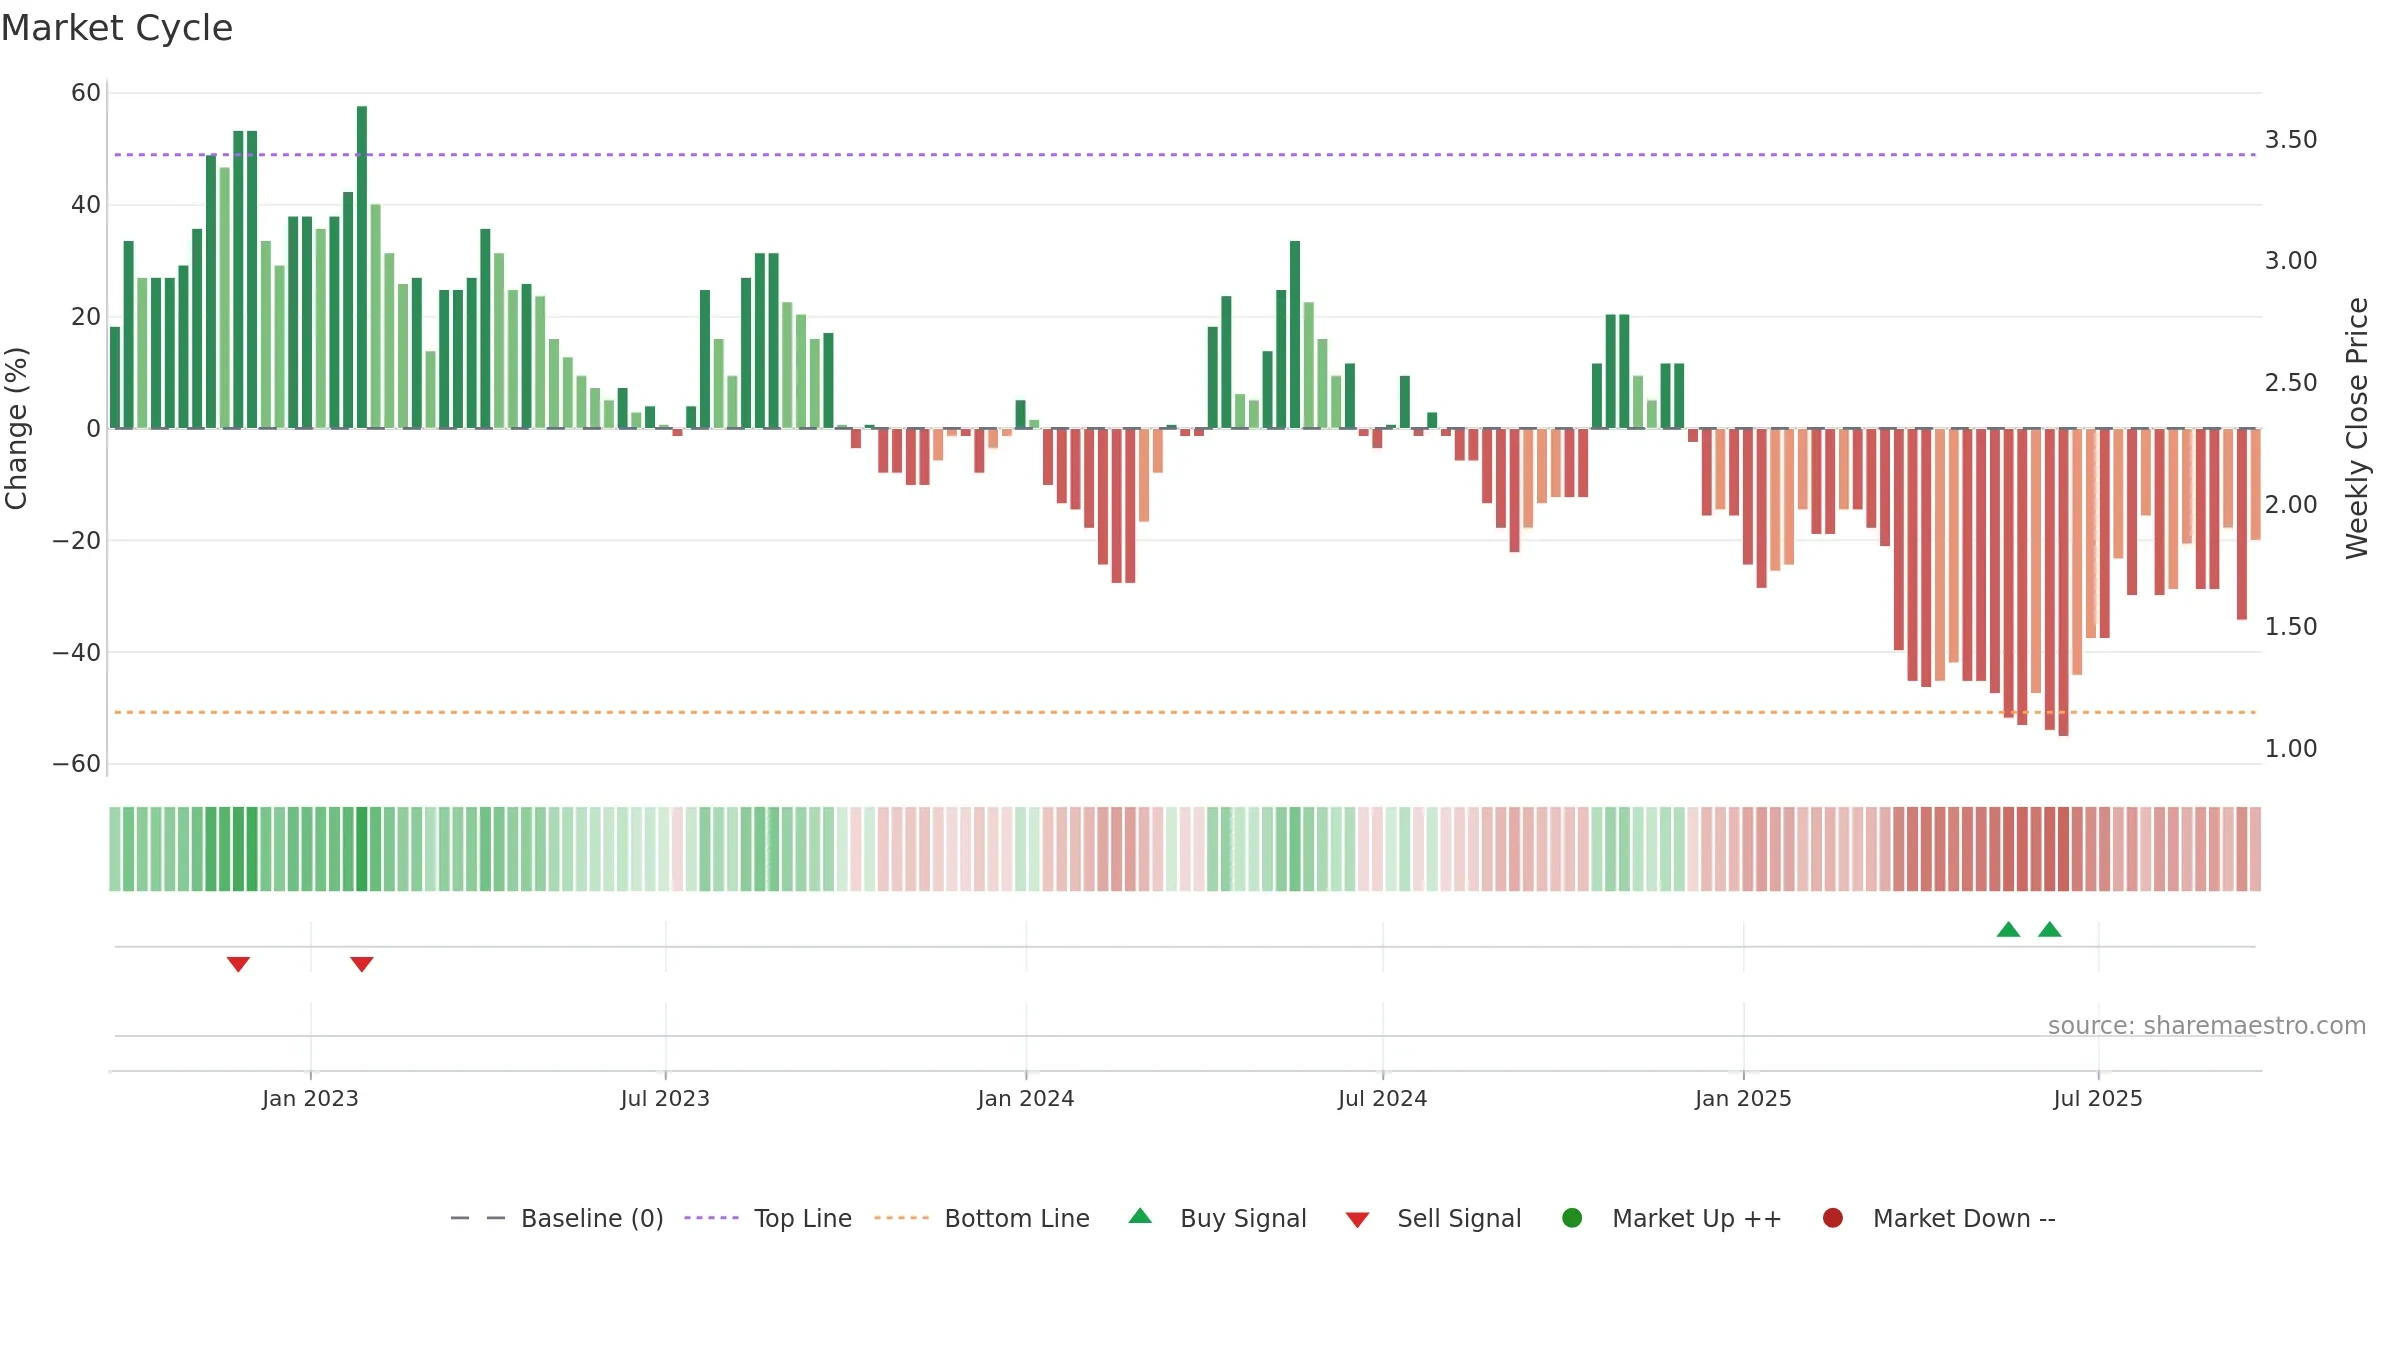Viewport: 2400px width, 1350px height.
Task: Toggle the Bottom Line legend entry
Action: [982, 1218]
